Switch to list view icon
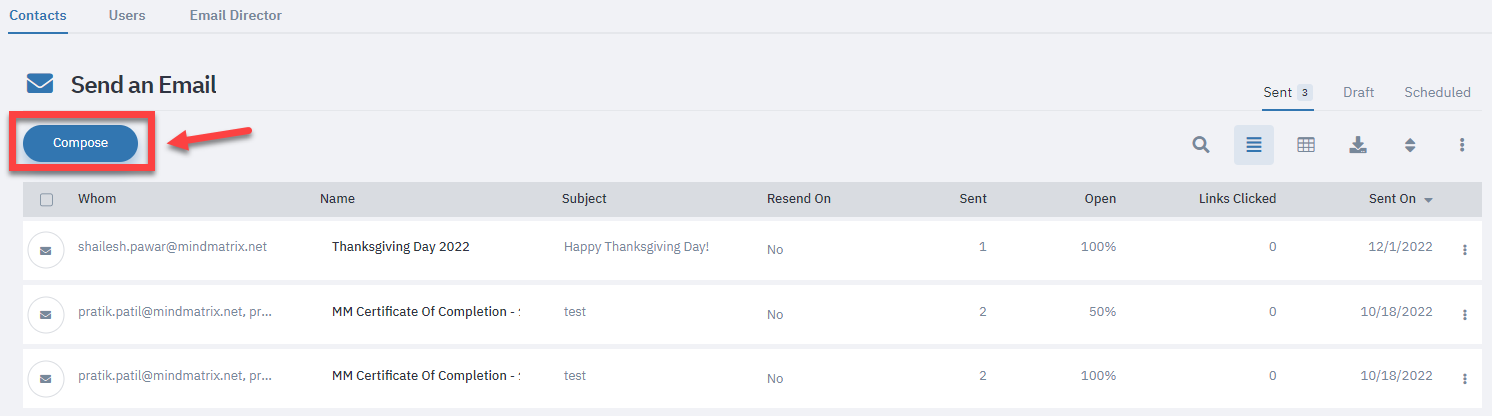Screen dimensions: 1492x416 tap(1254, 145)
